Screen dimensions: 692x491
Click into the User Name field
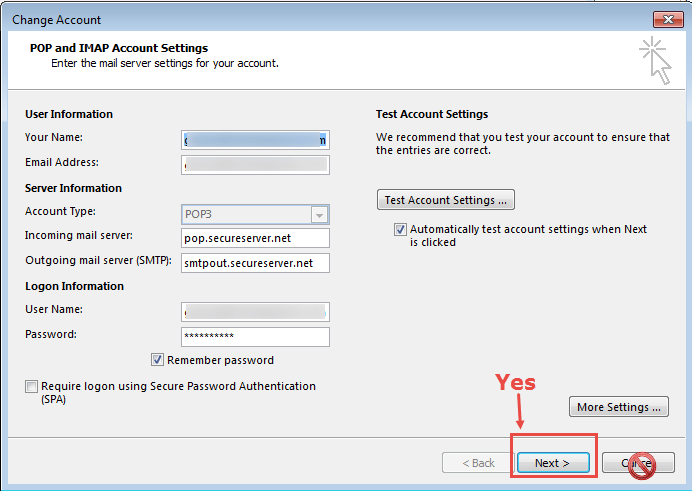point(256,312)
